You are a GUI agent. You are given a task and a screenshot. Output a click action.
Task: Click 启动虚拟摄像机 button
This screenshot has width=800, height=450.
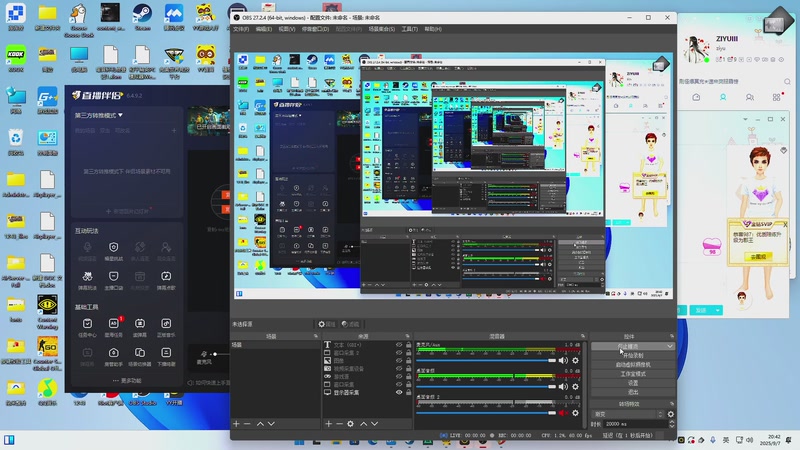(x=633, y=364)
